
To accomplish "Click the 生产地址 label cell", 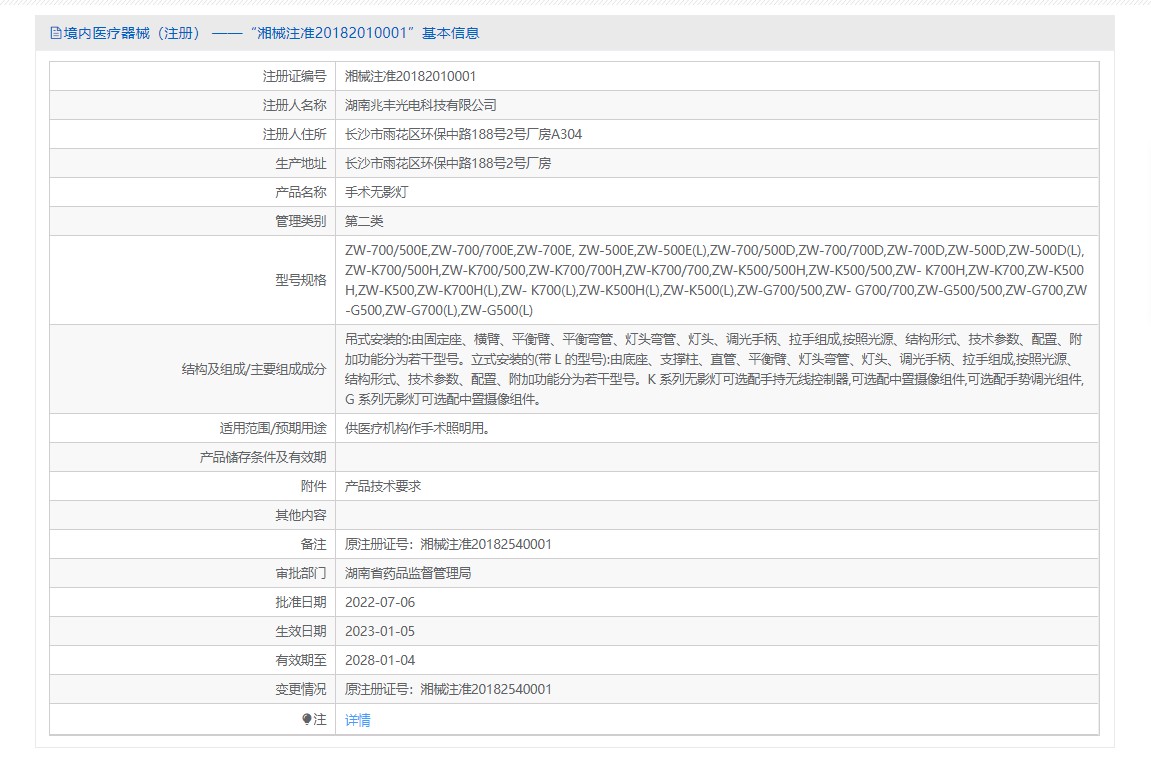I will click(x=192, y=164).
